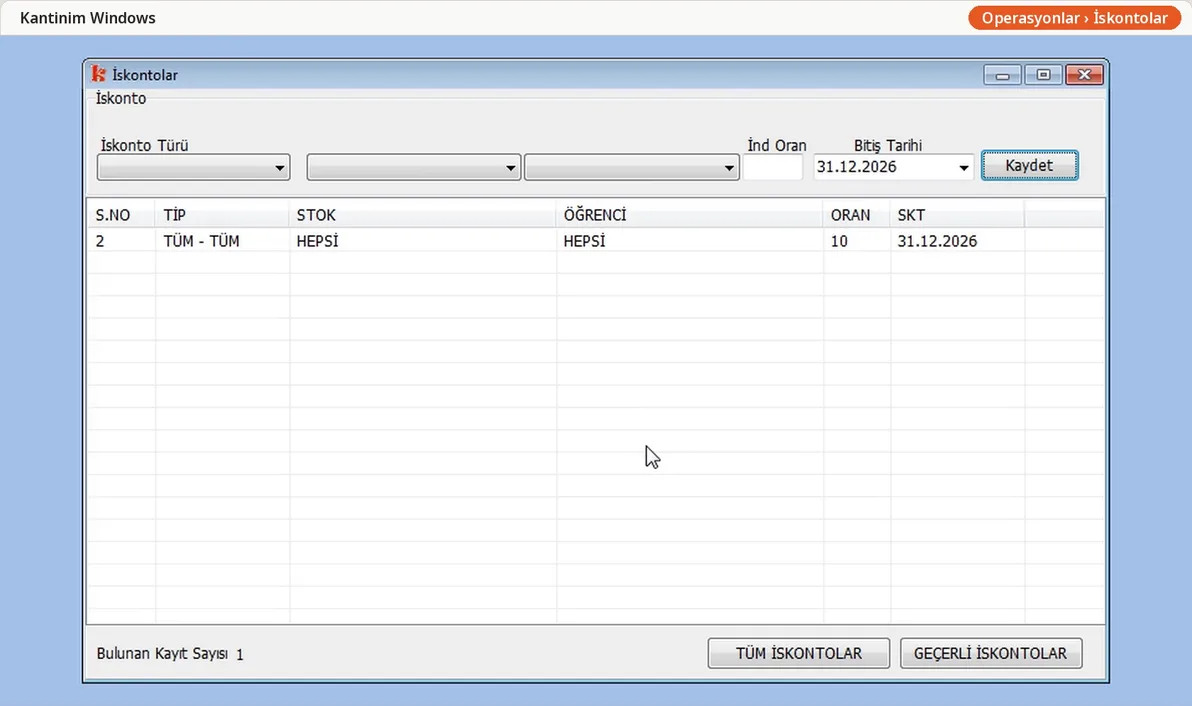
Task: Expand the second combo box next to İskonto Türü
Action: pos(414,167)
